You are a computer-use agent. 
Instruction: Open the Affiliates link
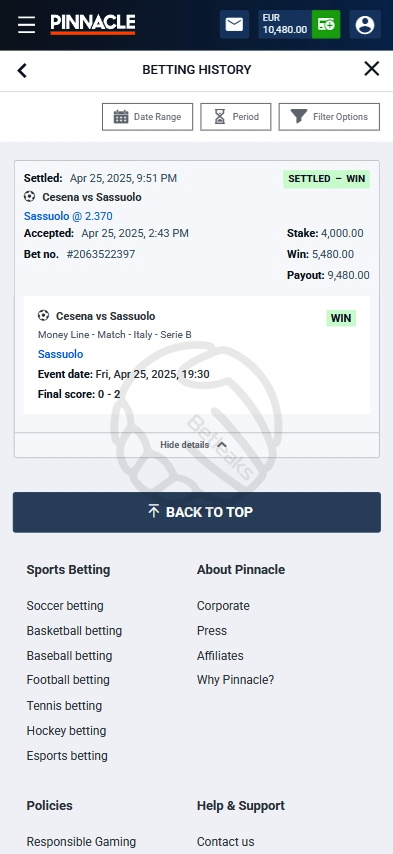coord(220,656)
